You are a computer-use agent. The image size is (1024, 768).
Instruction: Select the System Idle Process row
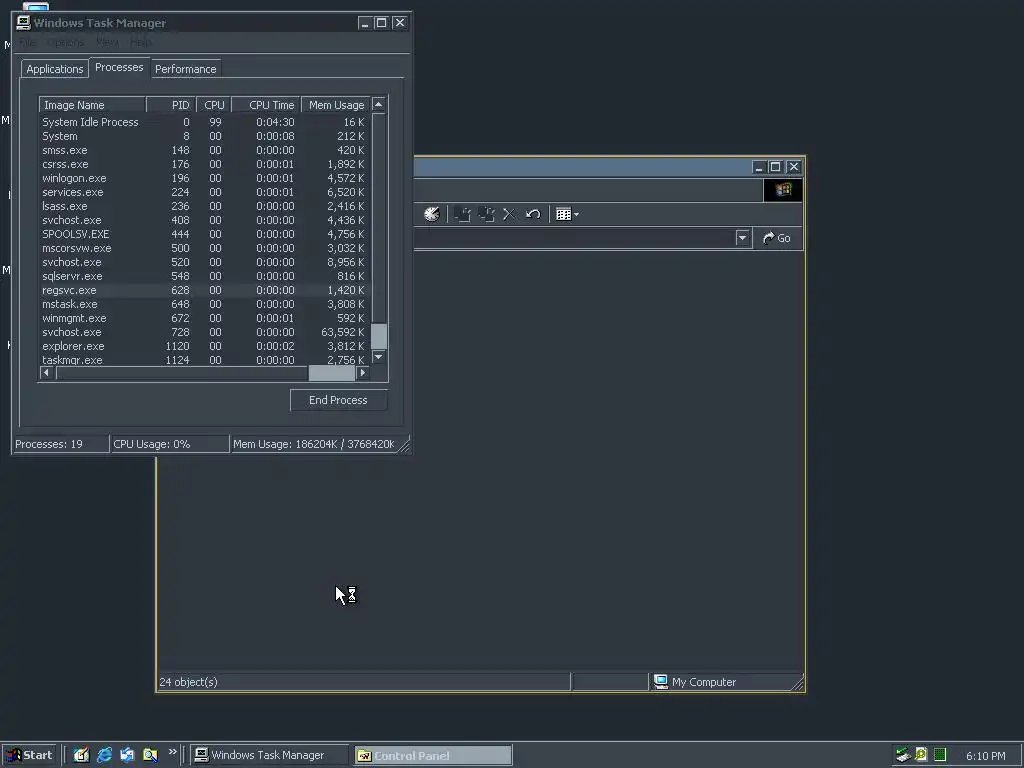point(204,122)
